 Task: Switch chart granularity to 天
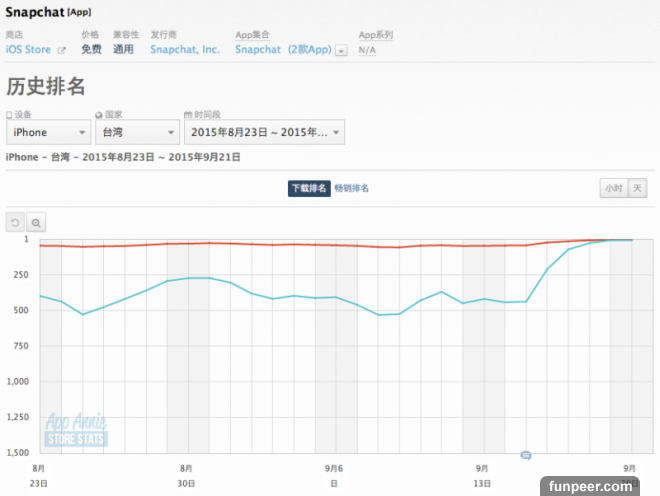637,188
